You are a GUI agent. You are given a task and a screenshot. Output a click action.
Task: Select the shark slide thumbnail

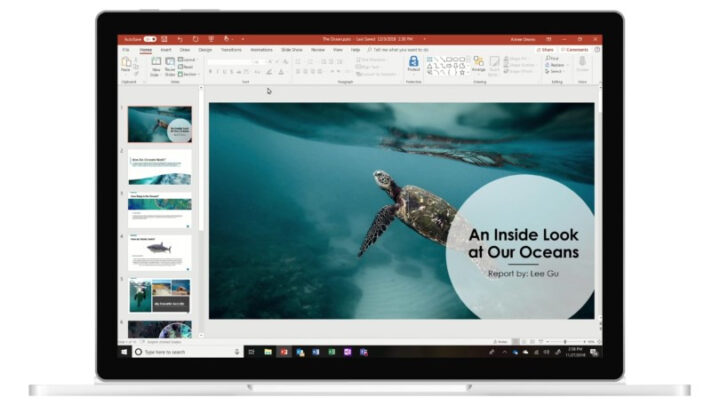click(159, 253)
